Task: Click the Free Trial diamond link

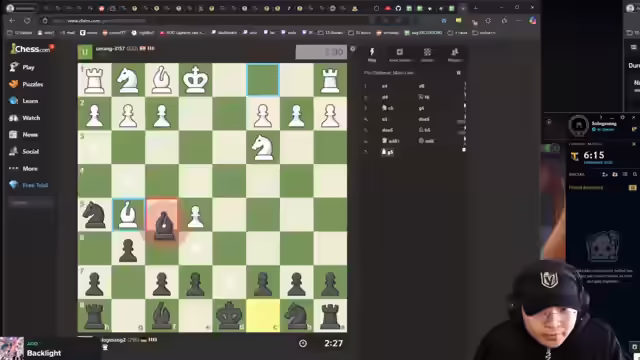Action: (x=29, y=185)
